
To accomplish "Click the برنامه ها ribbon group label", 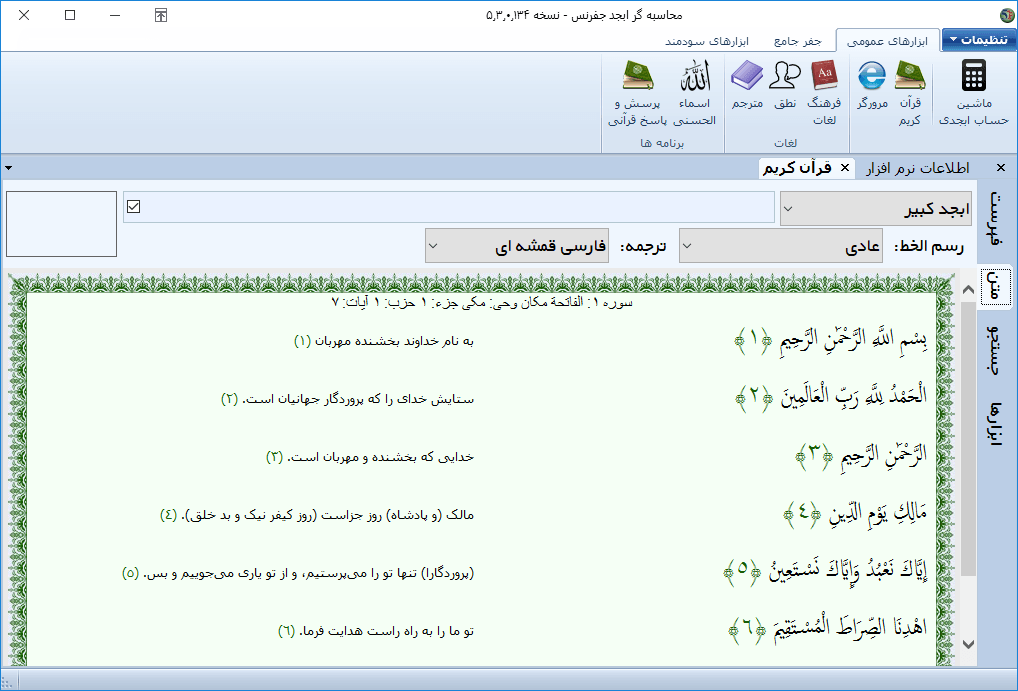I will (x=662, y=143).
